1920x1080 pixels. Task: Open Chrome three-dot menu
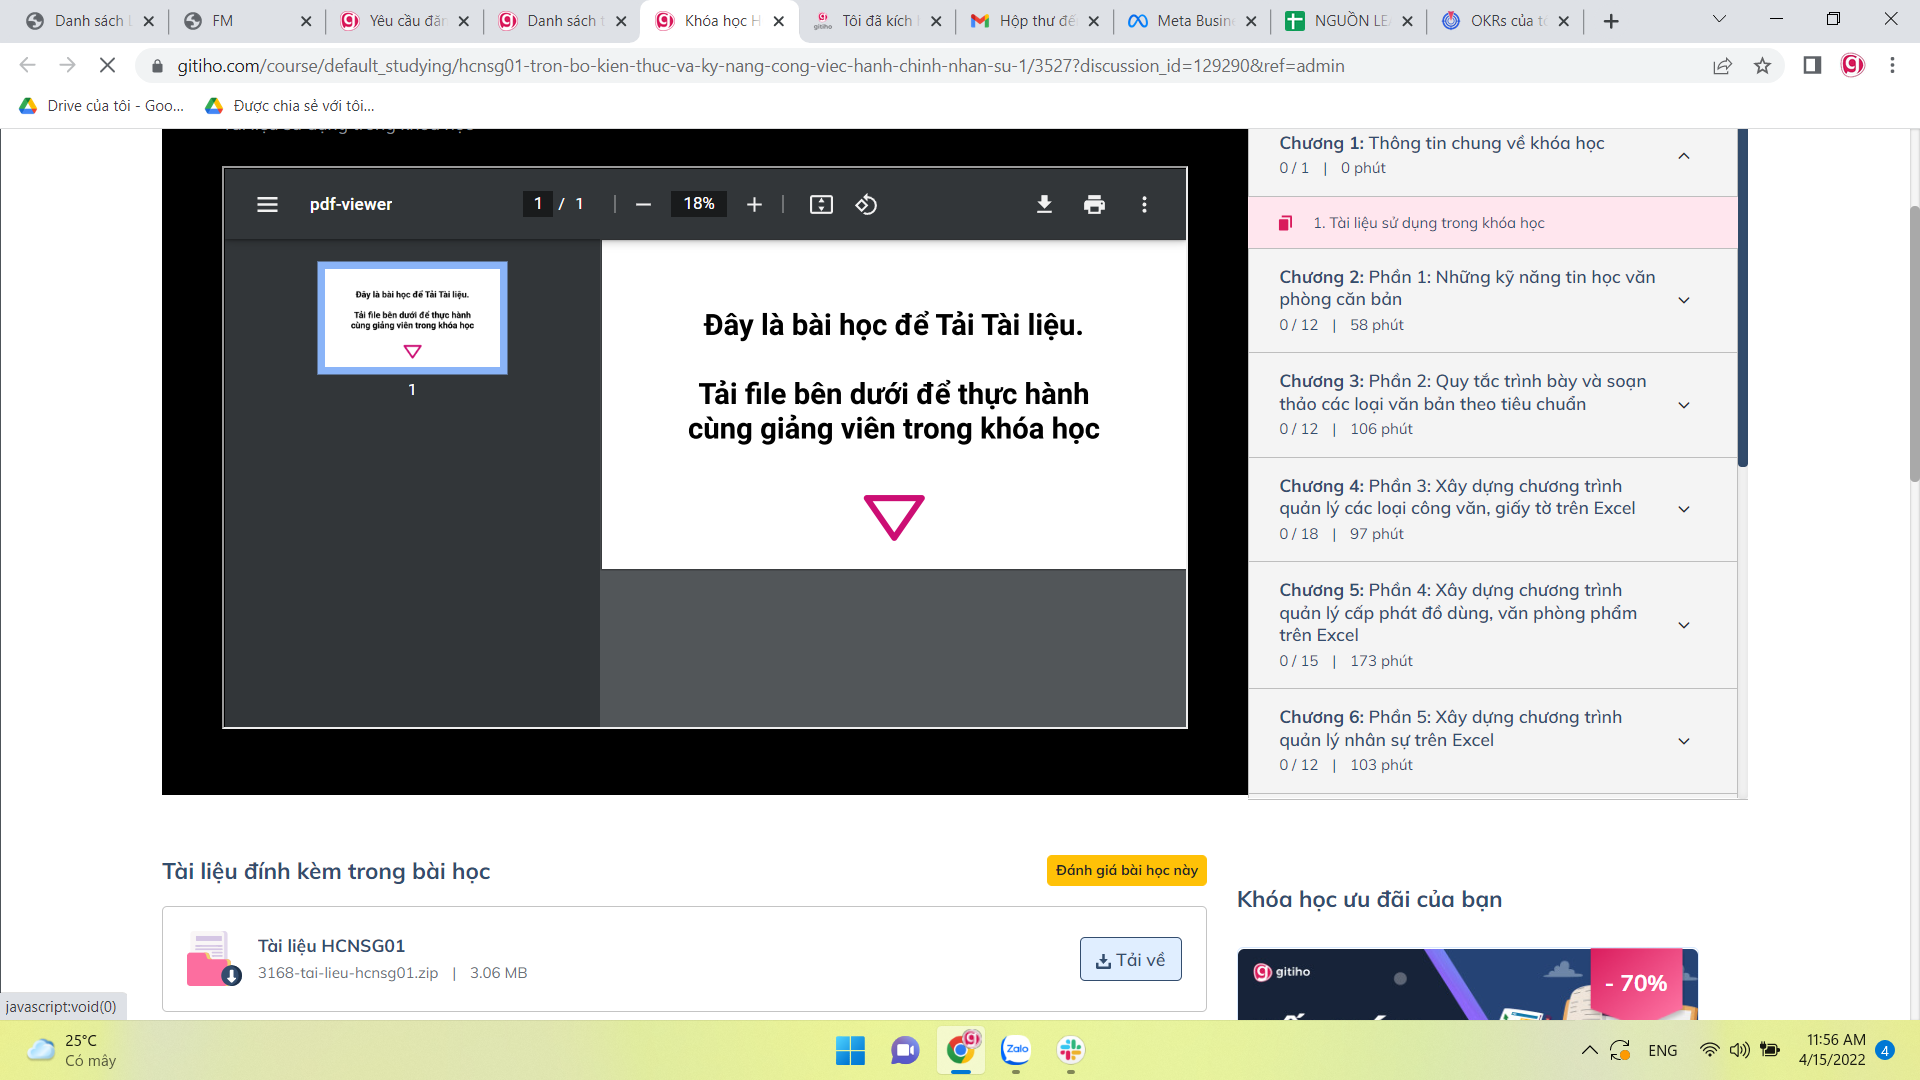tap(1892, 66)
